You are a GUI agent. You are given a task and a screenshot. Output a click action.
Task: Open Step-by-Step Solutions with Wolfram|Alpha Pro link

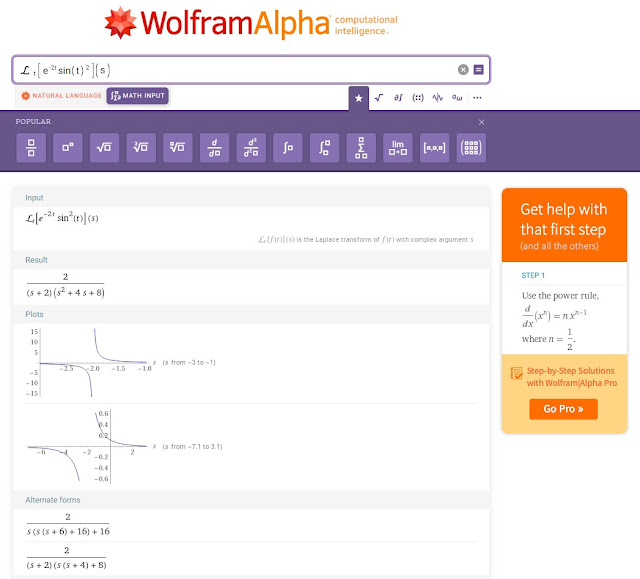point(571,377)
